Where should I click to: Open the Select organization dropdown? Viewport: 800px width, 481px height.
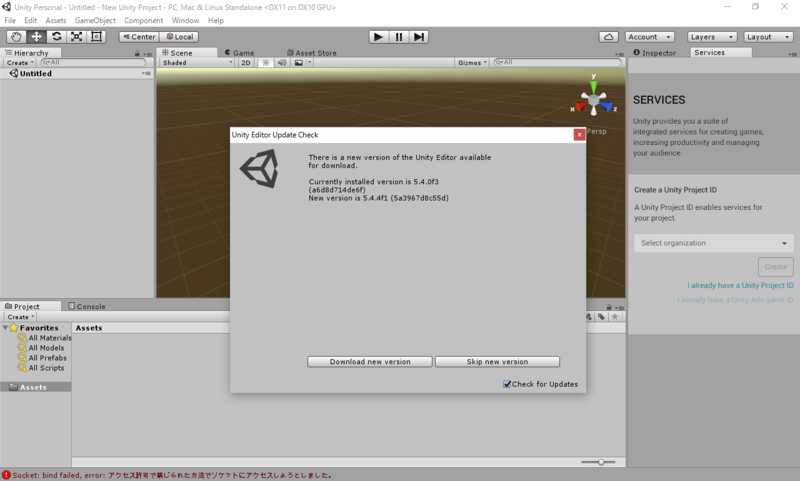click(x=714, y=243)
